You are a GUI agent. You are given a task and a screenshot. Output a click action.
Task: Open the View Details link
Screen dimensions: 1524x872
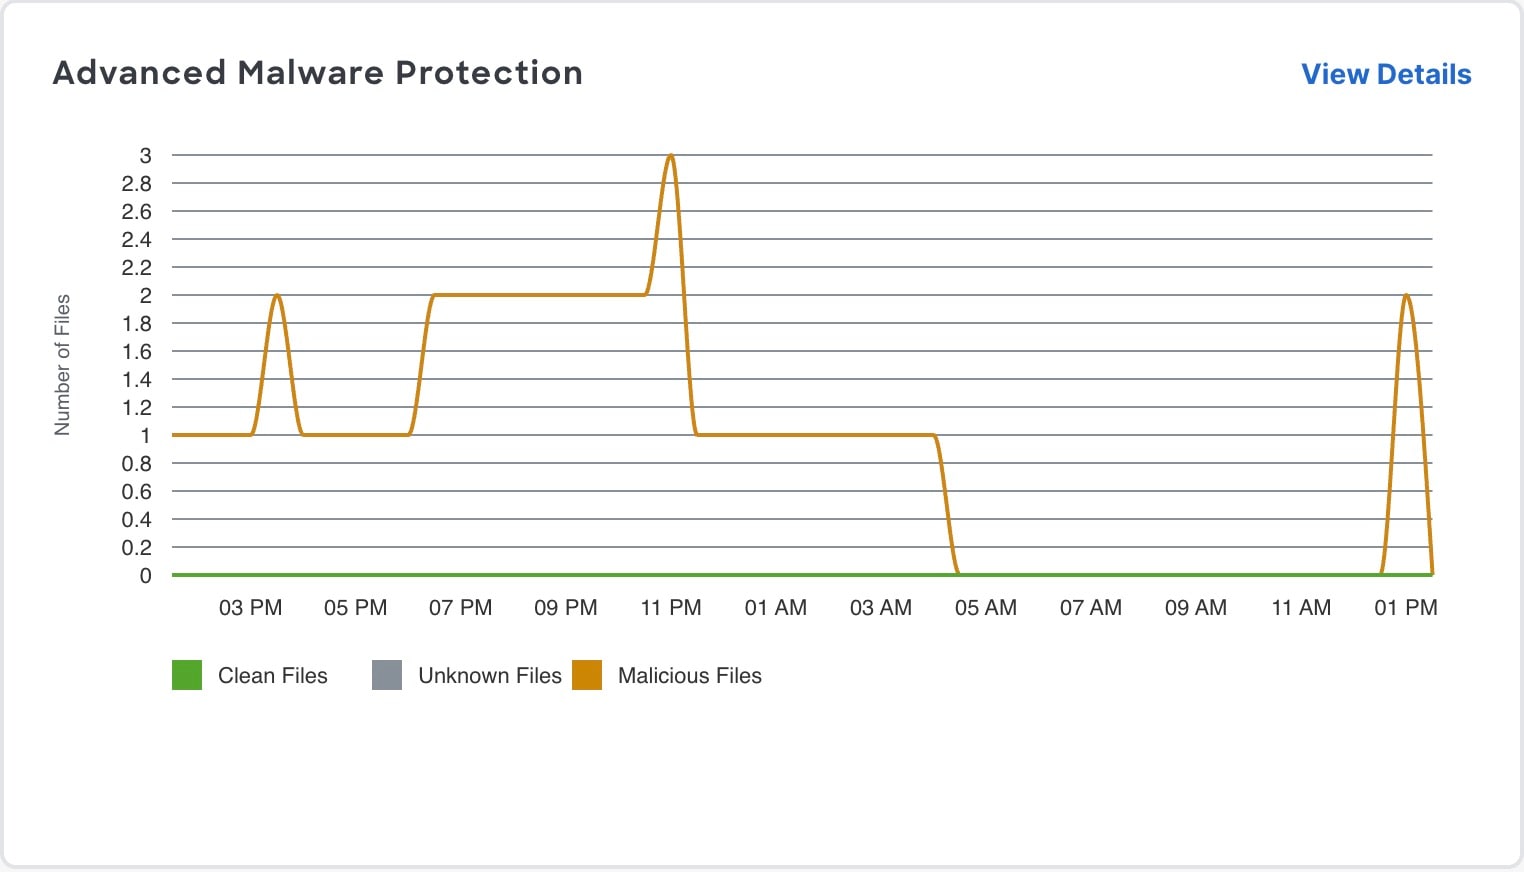(x=1385, y=75)
